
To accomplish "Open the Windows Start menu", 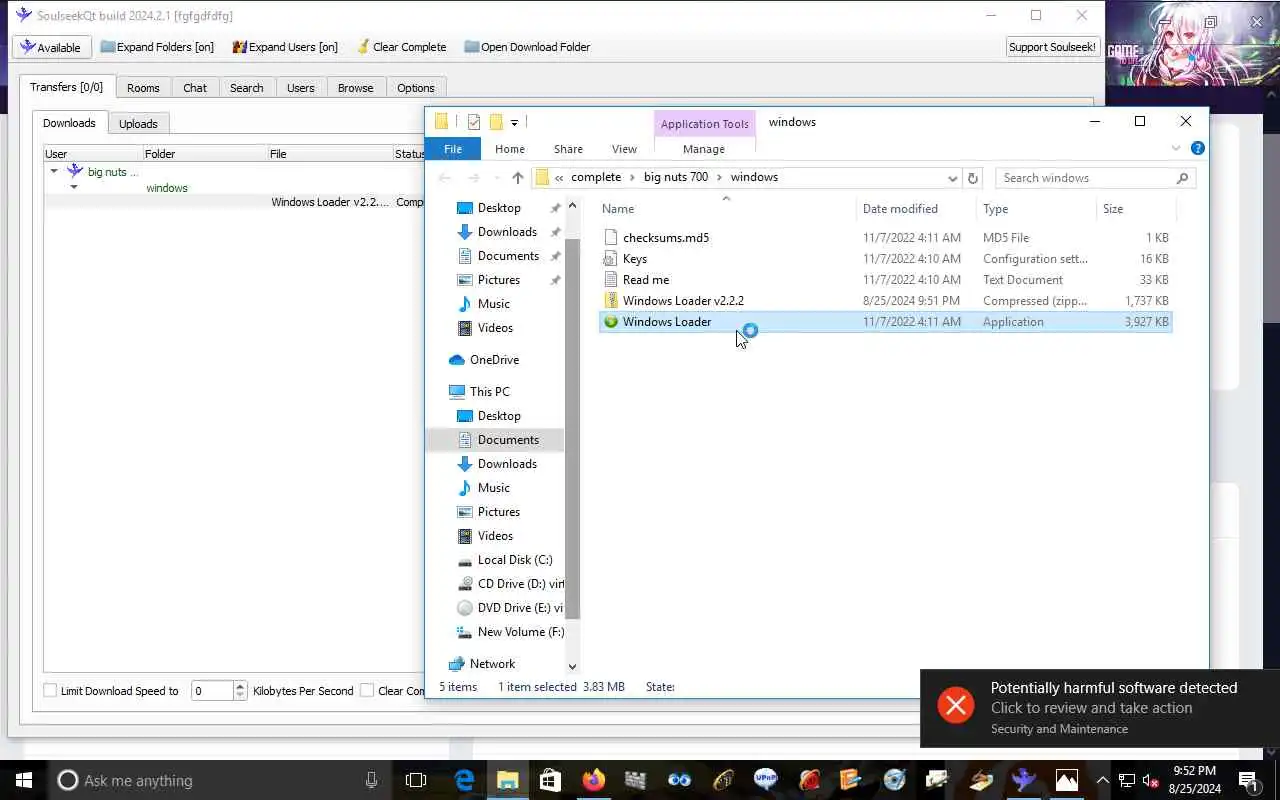I will coord(23,780).
